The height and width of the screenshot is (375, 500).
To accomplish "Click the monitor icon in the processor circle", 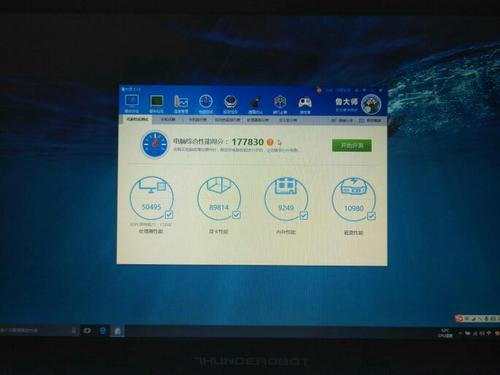I will coord(152,186).
